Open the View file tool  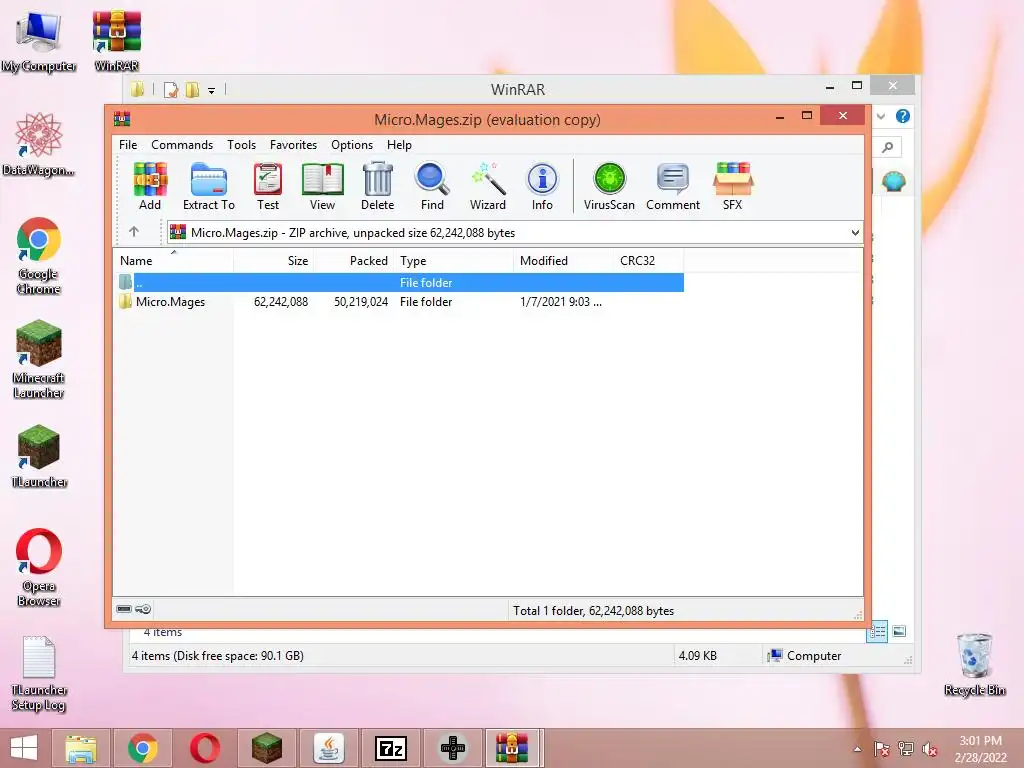click(x=323, y=186)
